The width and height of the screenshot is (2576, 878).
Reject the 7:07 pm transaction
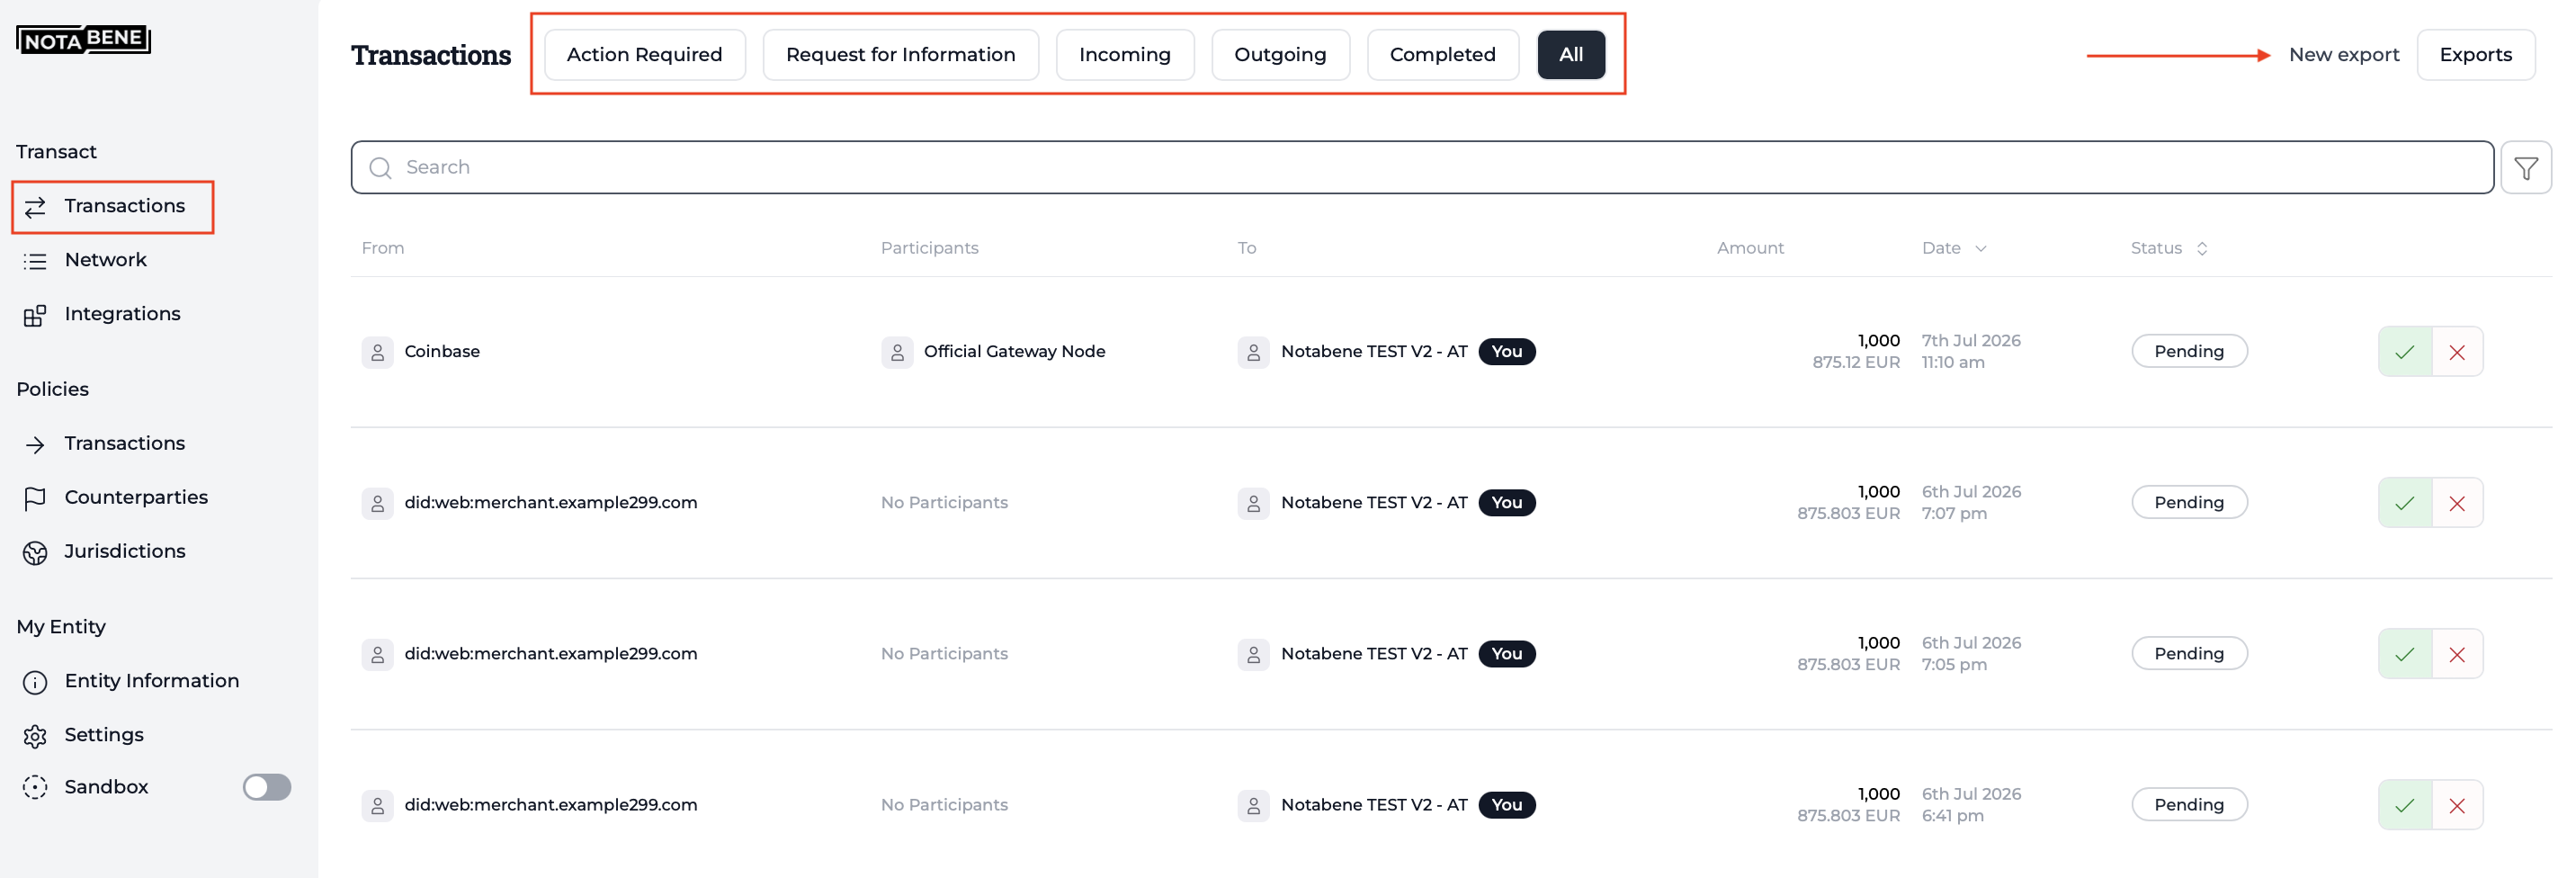[2457, 503]
